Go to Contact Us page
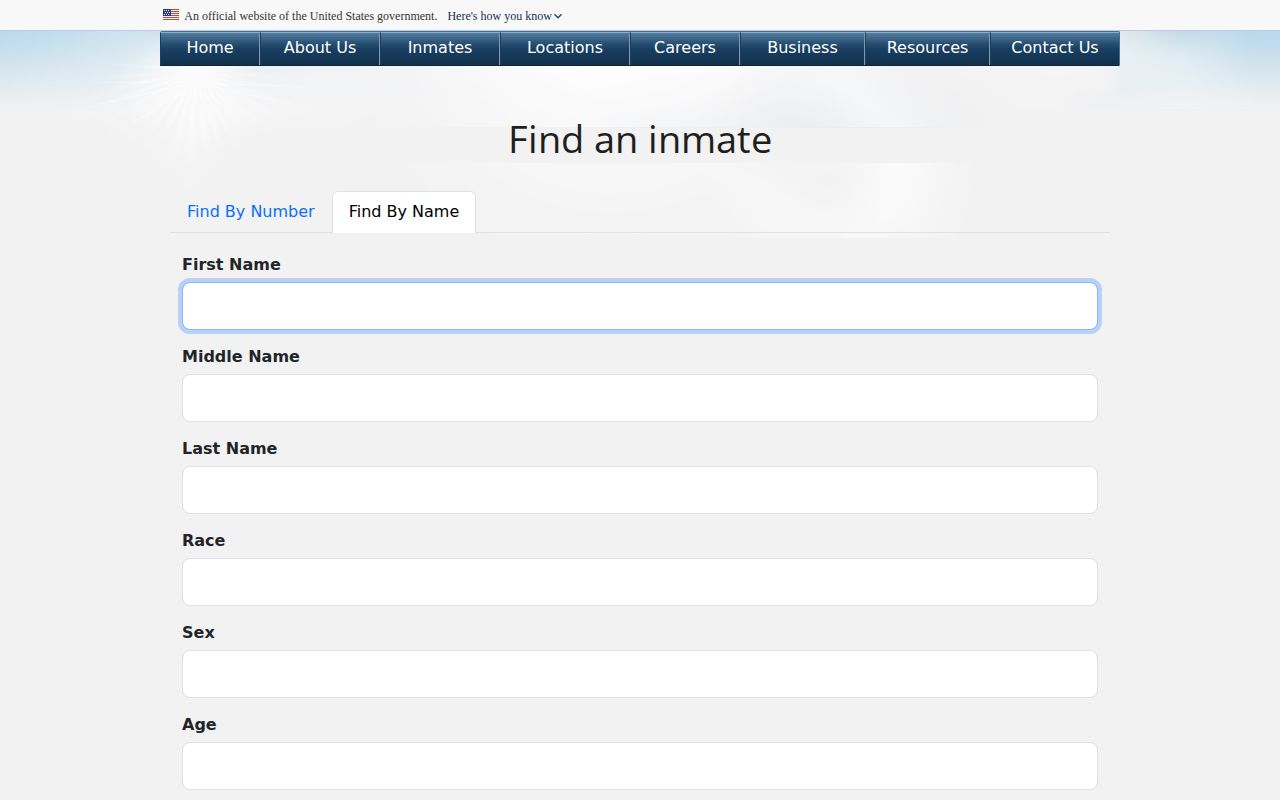The width and height of the screenshot is (1280, 800). pyautogui.click(x=1055, y=48)
